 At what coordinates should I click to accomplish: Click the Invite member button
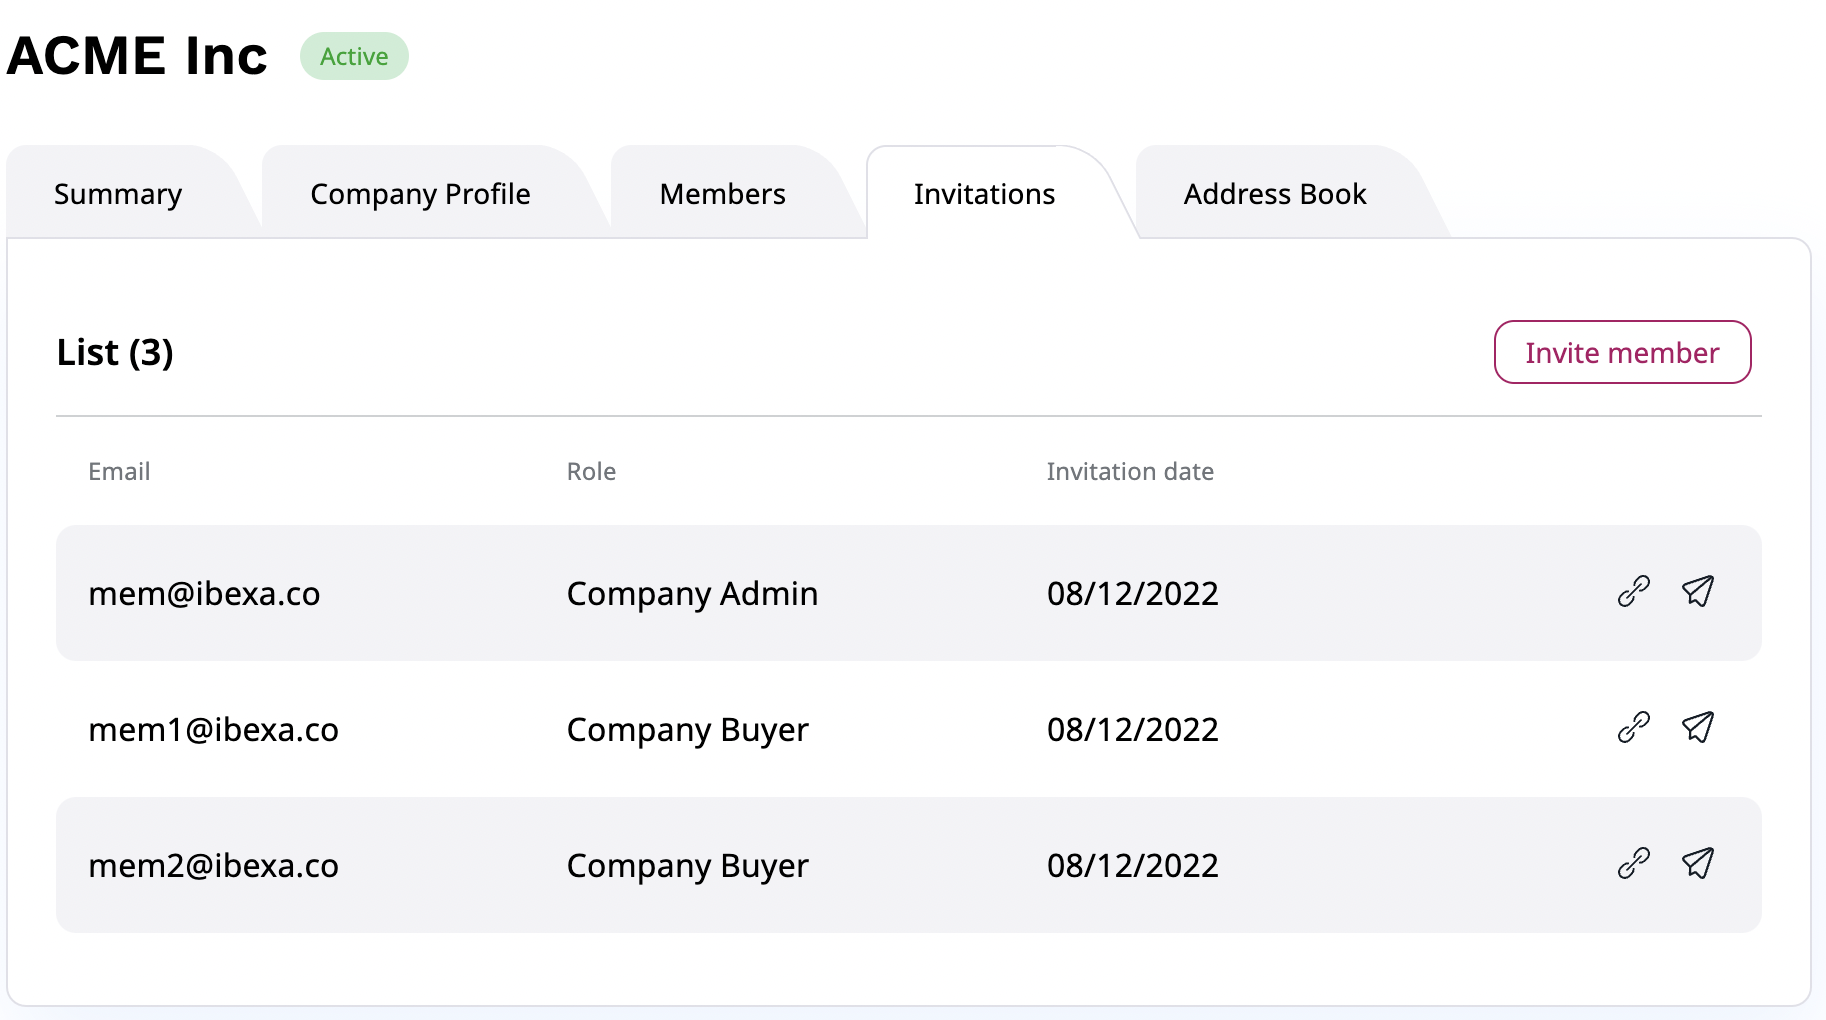(x=1622, y=352)
